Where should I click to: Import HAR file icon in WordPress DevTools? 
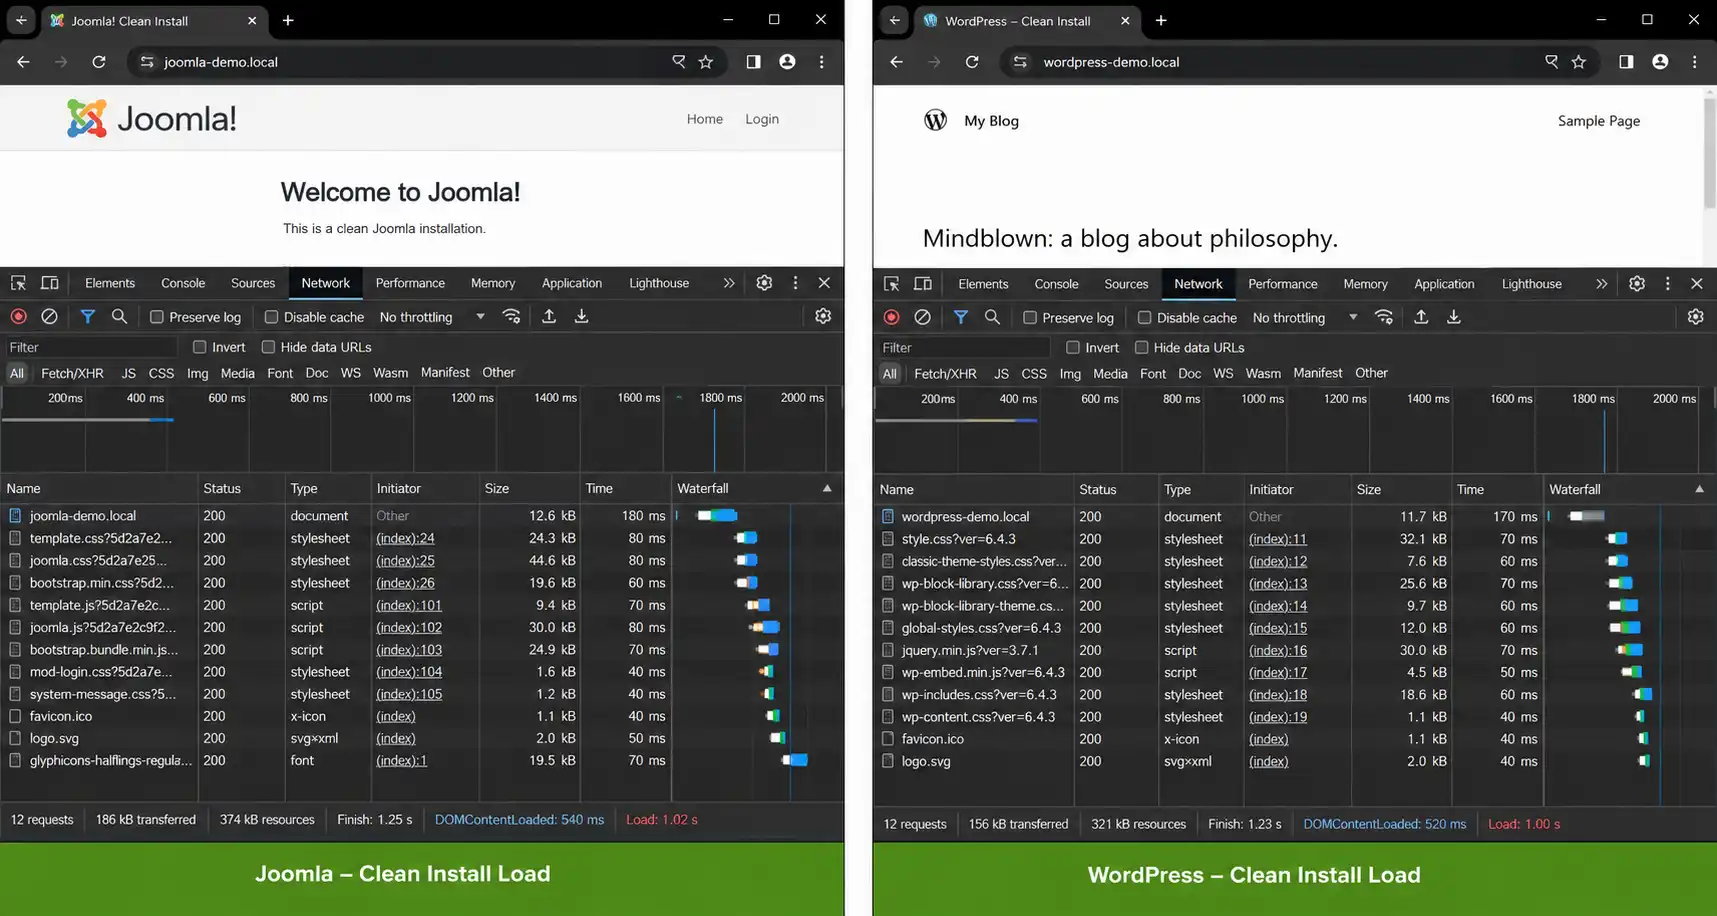(1421, 318)
